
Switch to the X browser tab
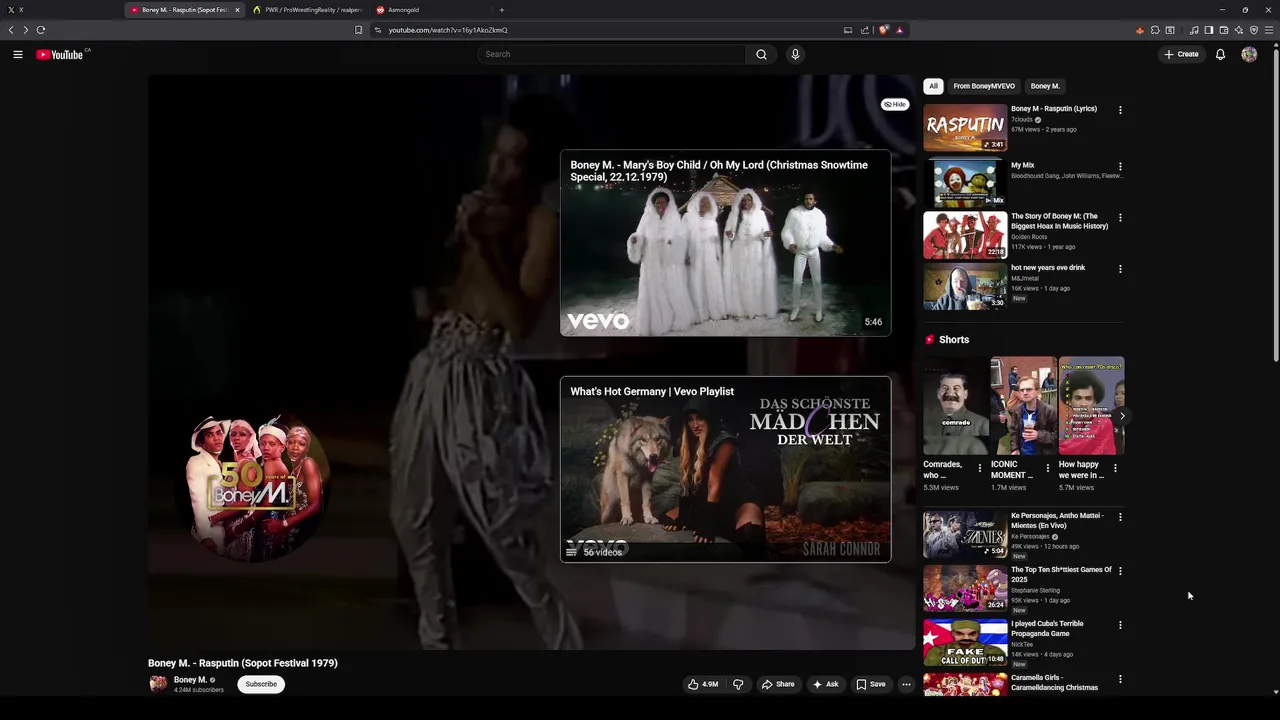pyautogui.click(x=62, y=10)
